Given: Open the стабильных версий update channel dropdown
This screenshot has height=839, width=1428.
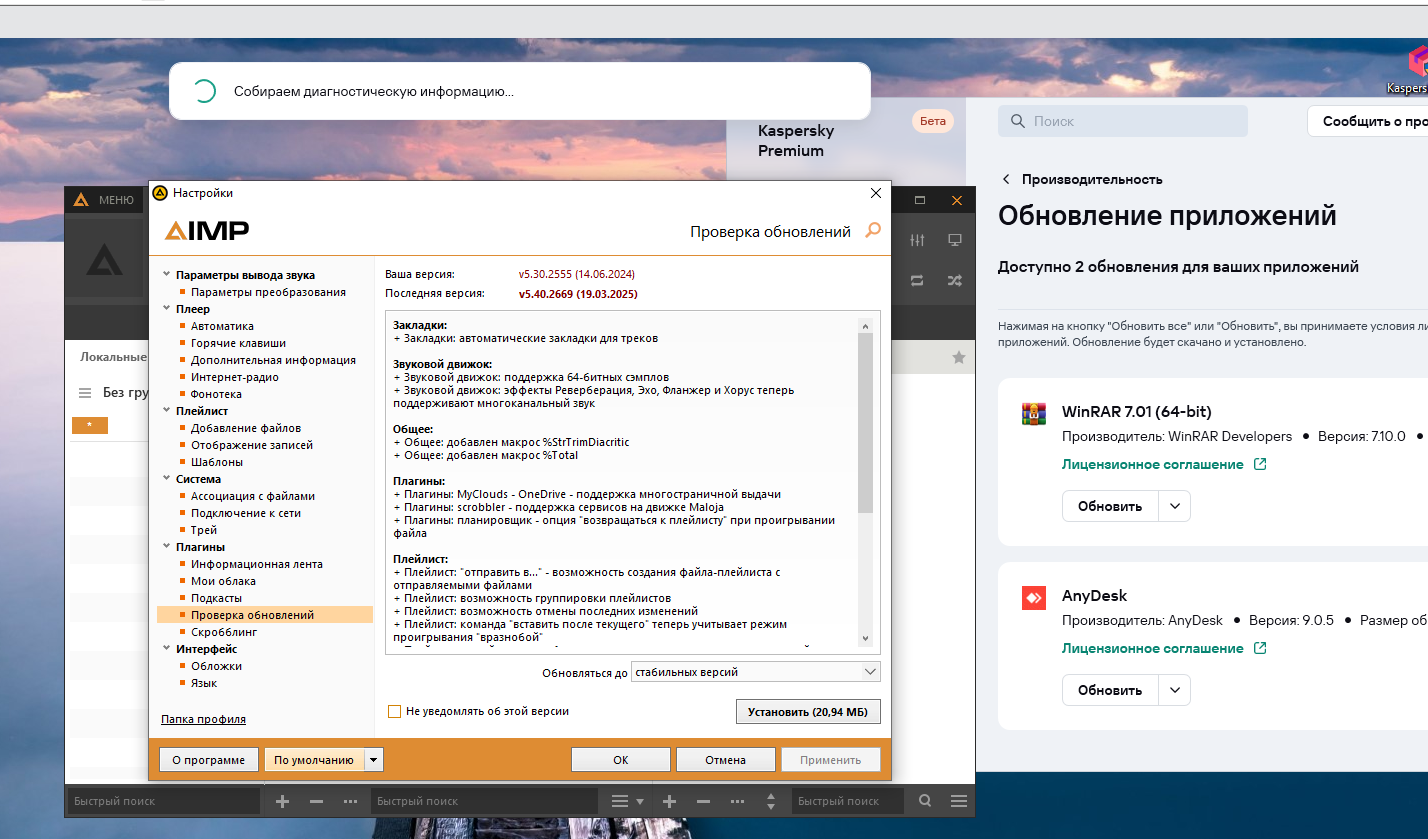Looking at the screenshot, I should coord(756,672).
